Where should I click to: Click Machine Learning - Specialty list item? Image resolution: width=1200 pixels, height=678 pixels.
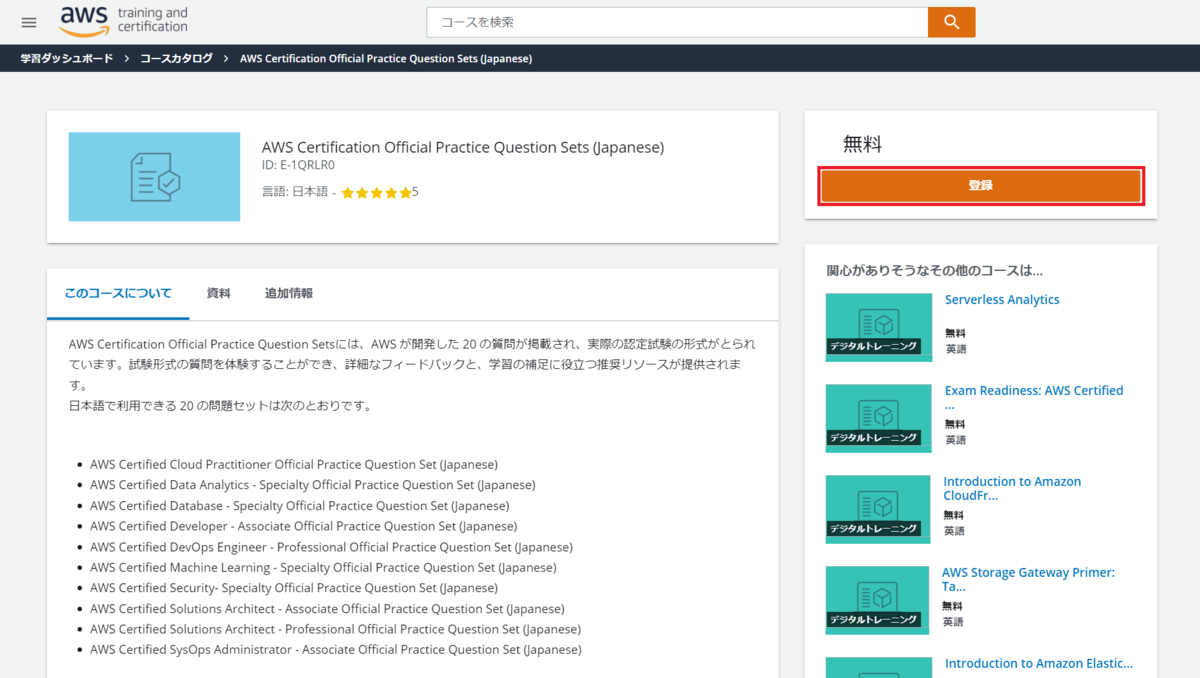(323, 568)
